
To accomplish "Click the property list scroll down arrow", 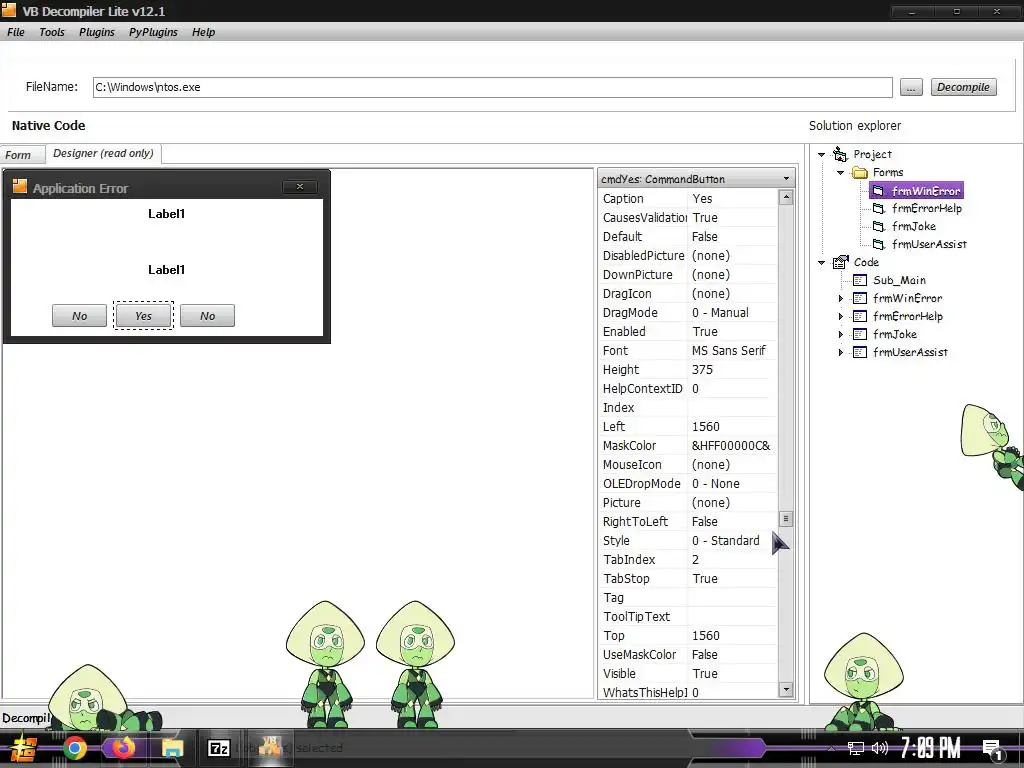I will coord(786,689).
